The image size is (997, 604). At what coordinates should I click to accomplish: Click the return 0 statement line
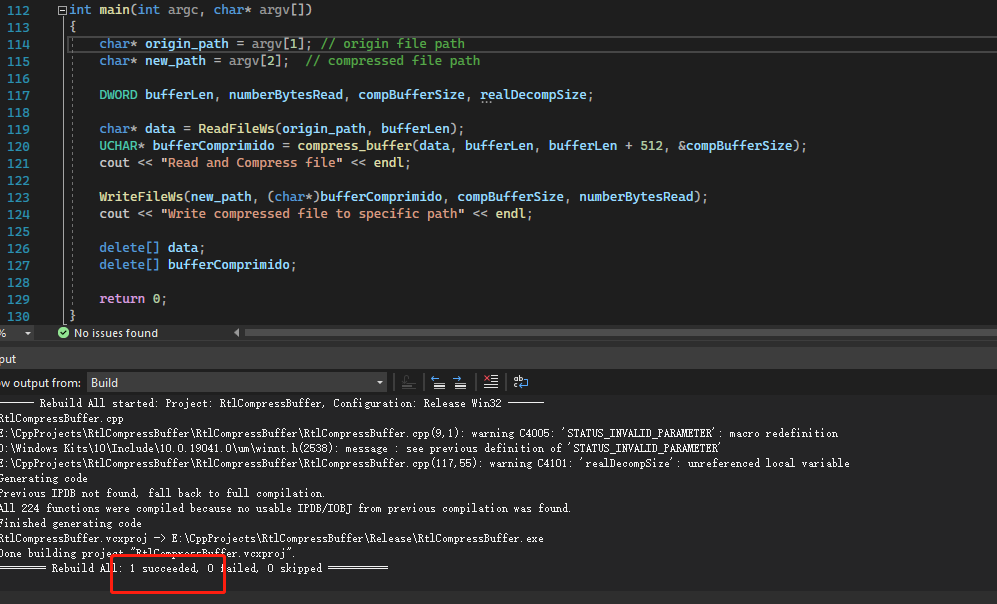pos(133,299)
